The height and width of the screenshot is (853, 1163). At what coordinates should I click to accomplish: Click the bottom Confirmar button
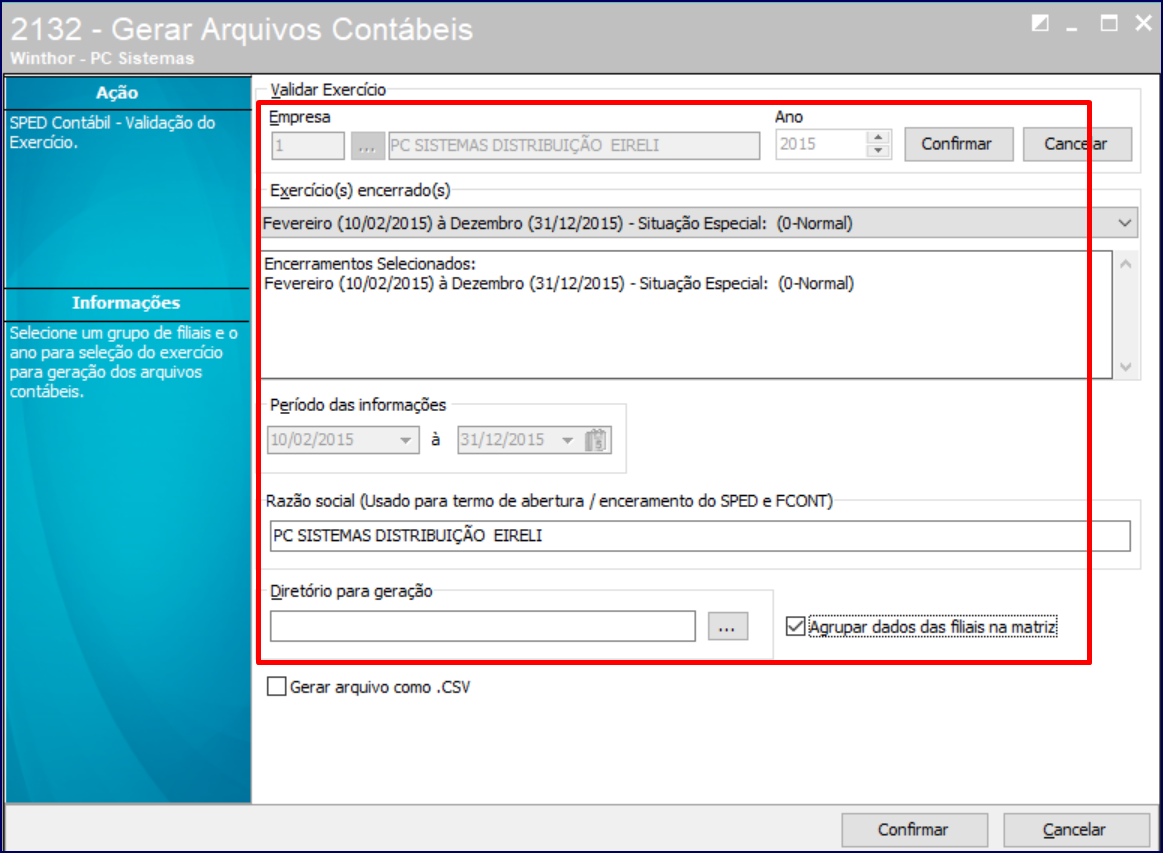pos(914,829)
